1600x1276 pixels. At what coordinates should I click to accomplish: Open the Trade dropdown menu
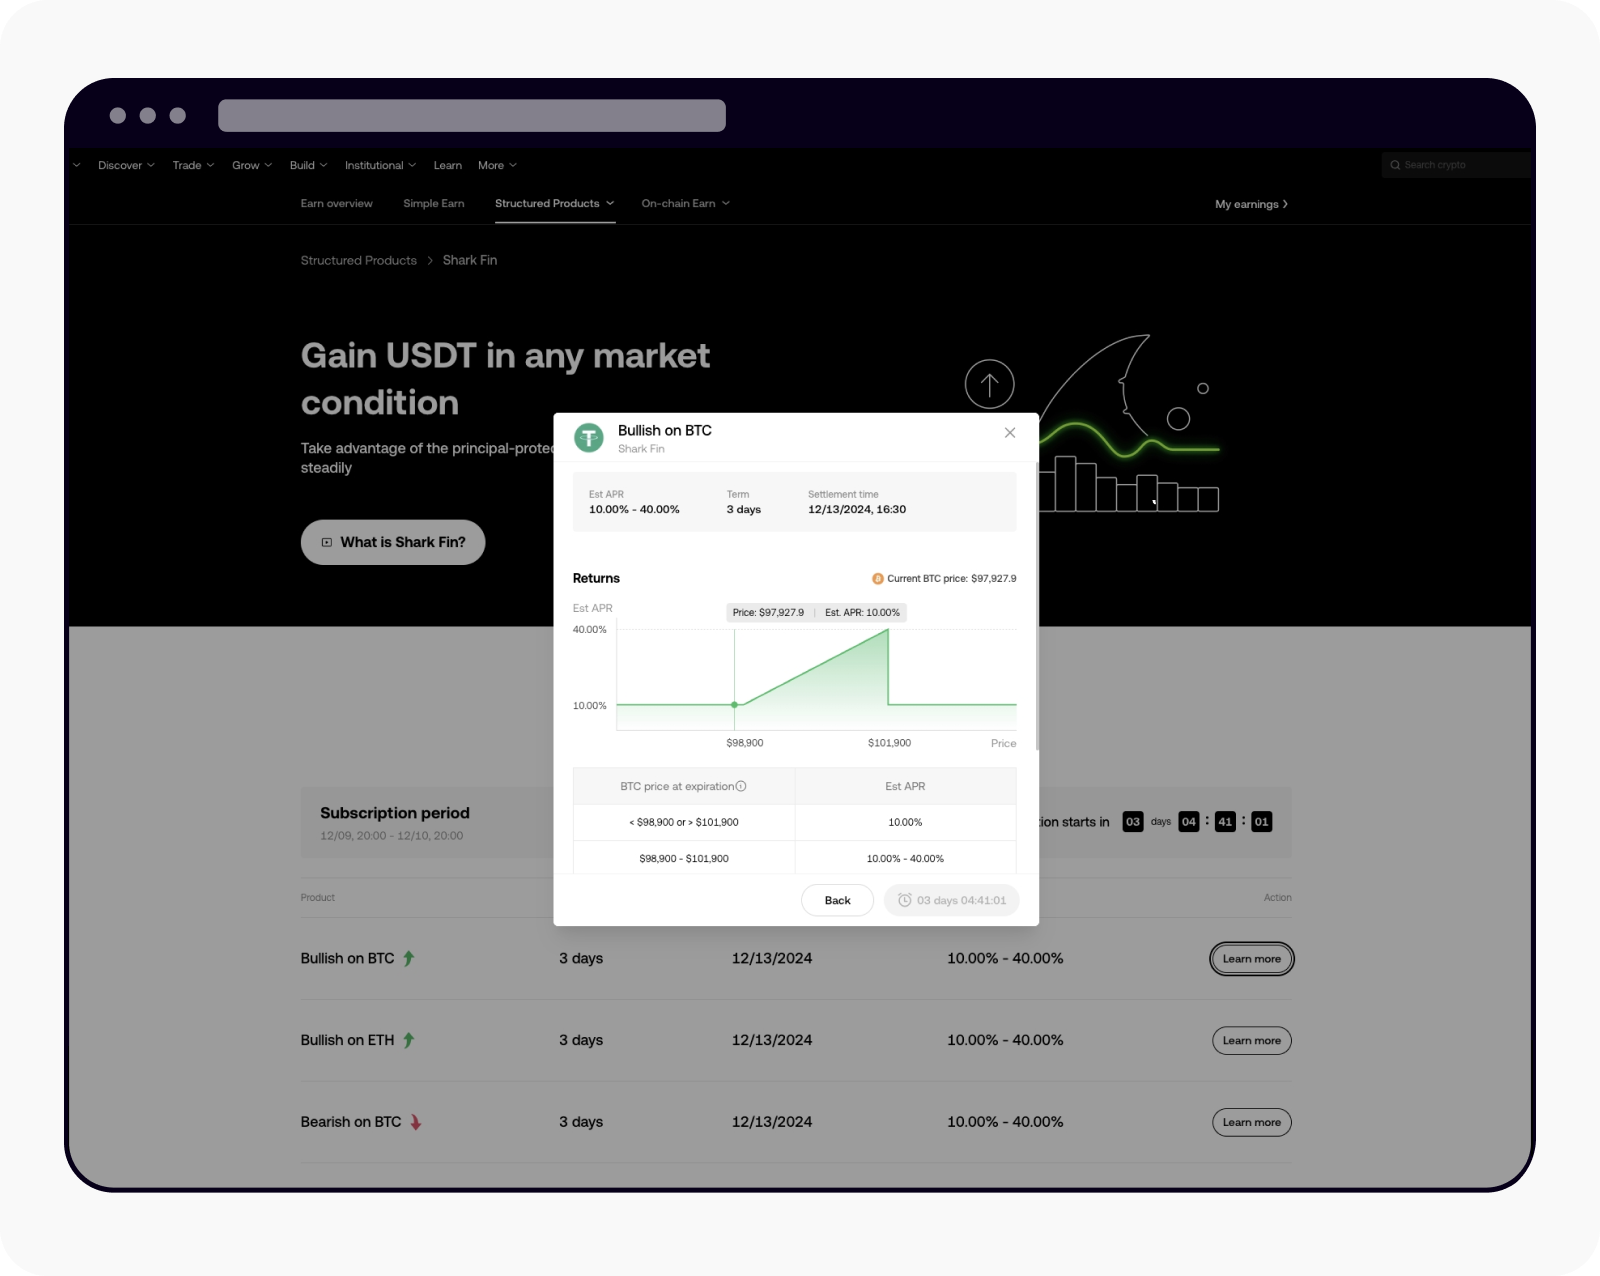click(193, 165)
